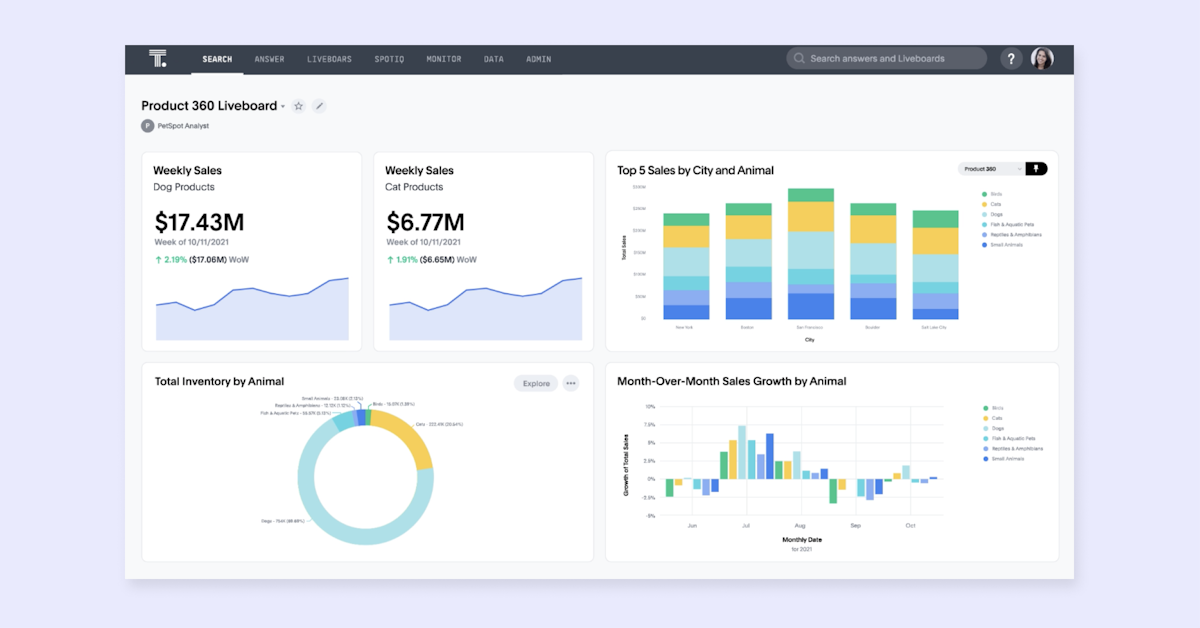Click the pin icon on Top 5 Sales chart

1037,168
